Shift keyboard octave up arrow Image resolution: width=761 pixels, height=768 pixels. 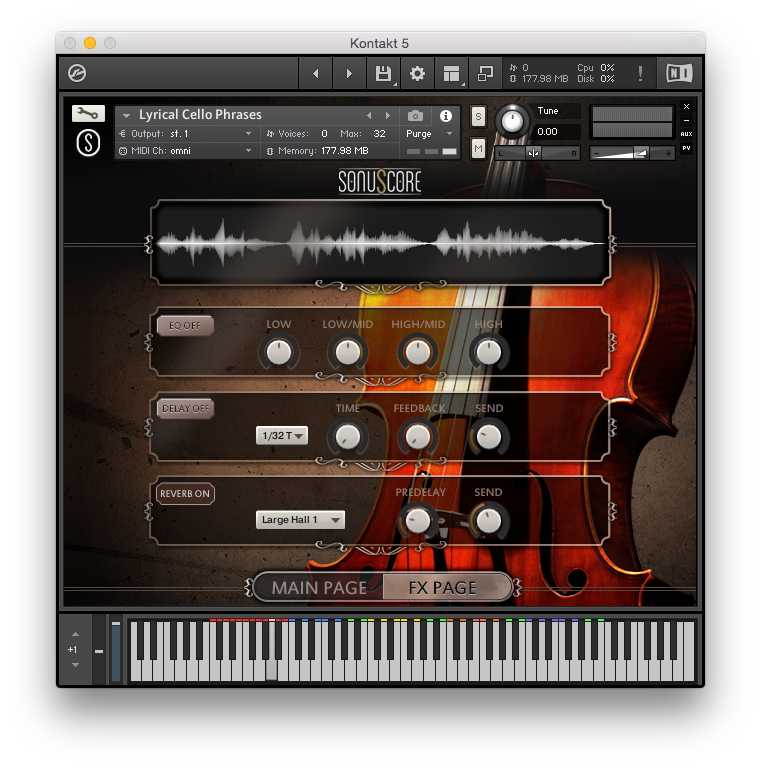(x=75, y=634)
